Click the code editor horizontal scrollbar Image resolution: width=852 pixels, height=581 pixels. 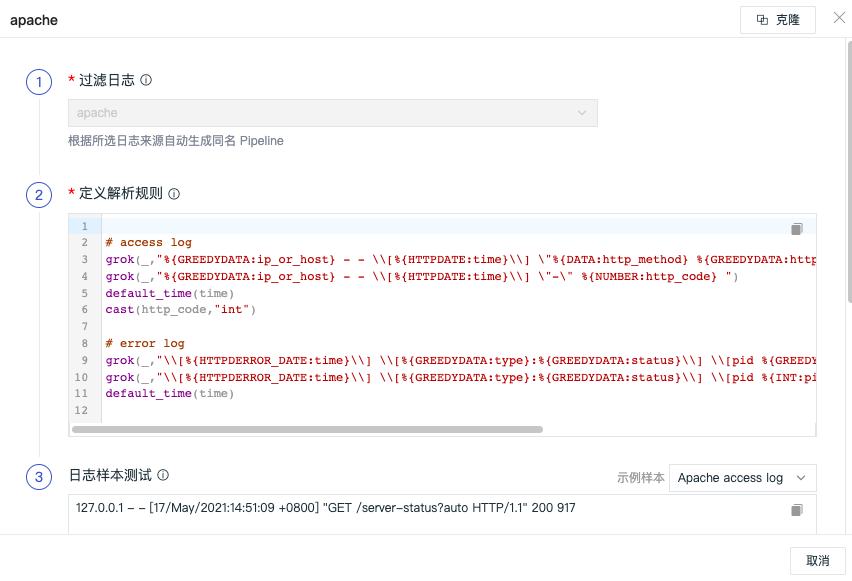click(307, 429)
